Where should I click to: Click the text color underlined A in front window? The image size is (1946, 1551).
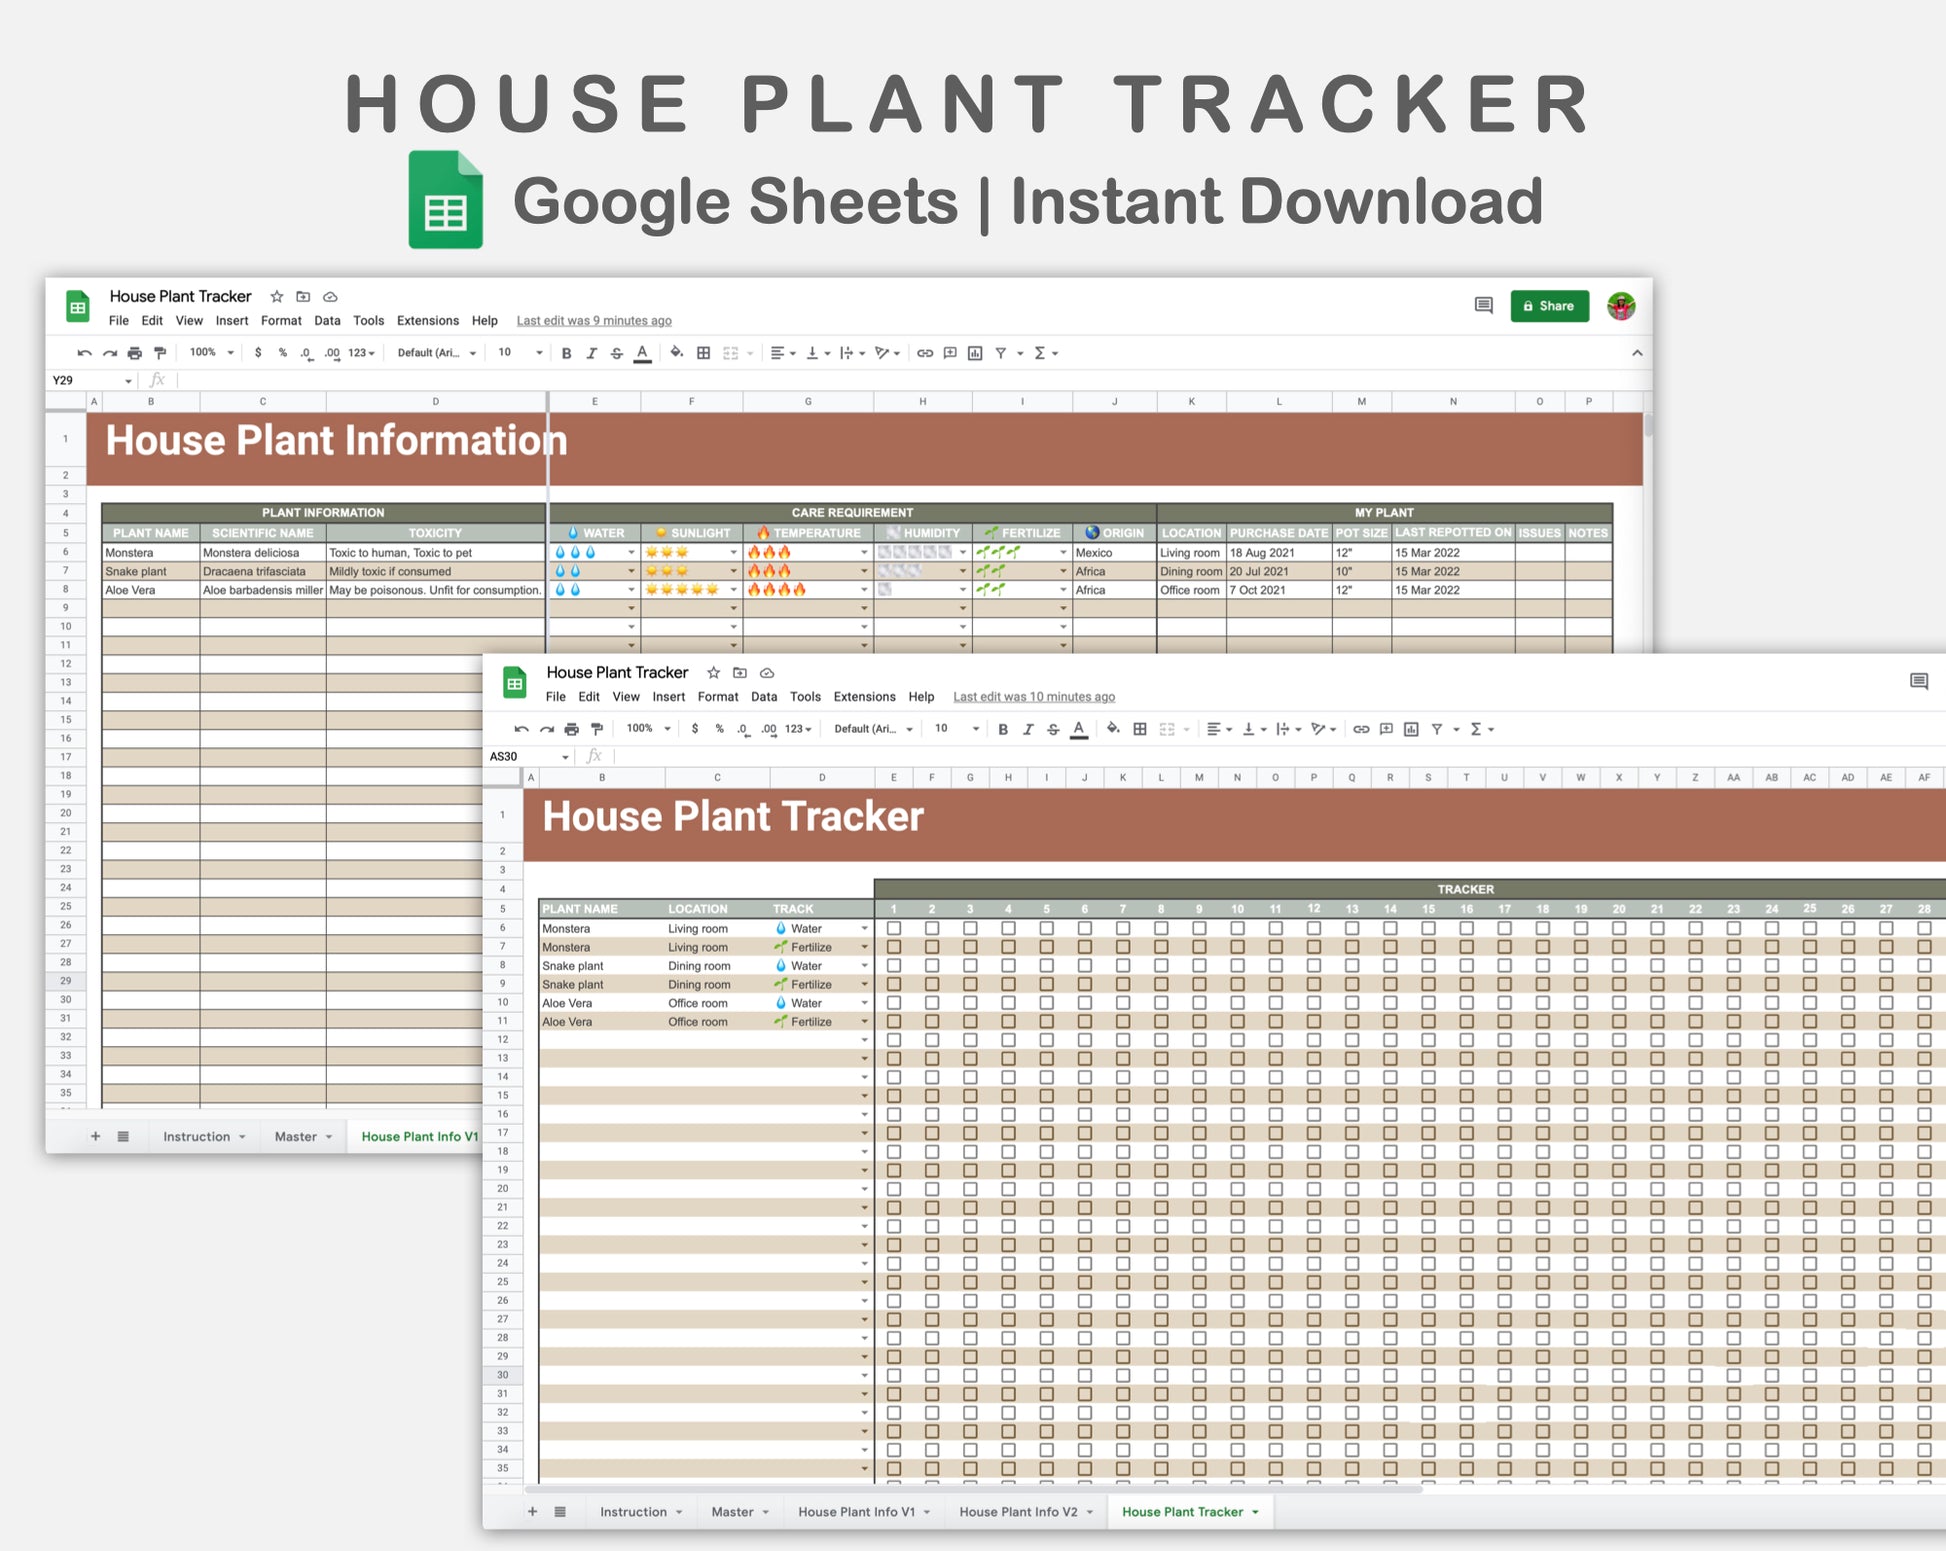[1079, 729]
